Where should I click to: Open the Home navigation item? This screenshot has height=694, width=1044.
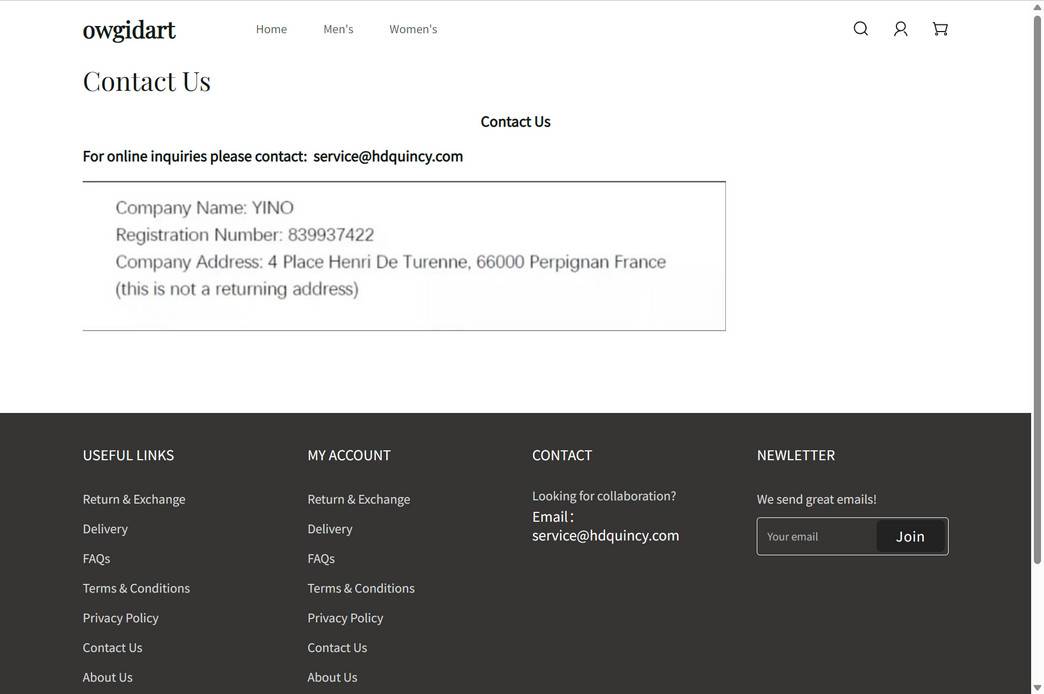(271, 29)
